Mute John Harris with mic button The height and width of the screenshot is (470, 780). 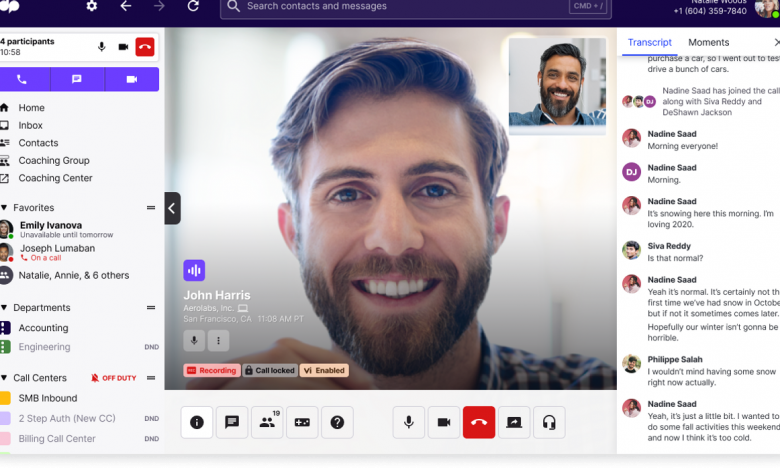point(194,341)
